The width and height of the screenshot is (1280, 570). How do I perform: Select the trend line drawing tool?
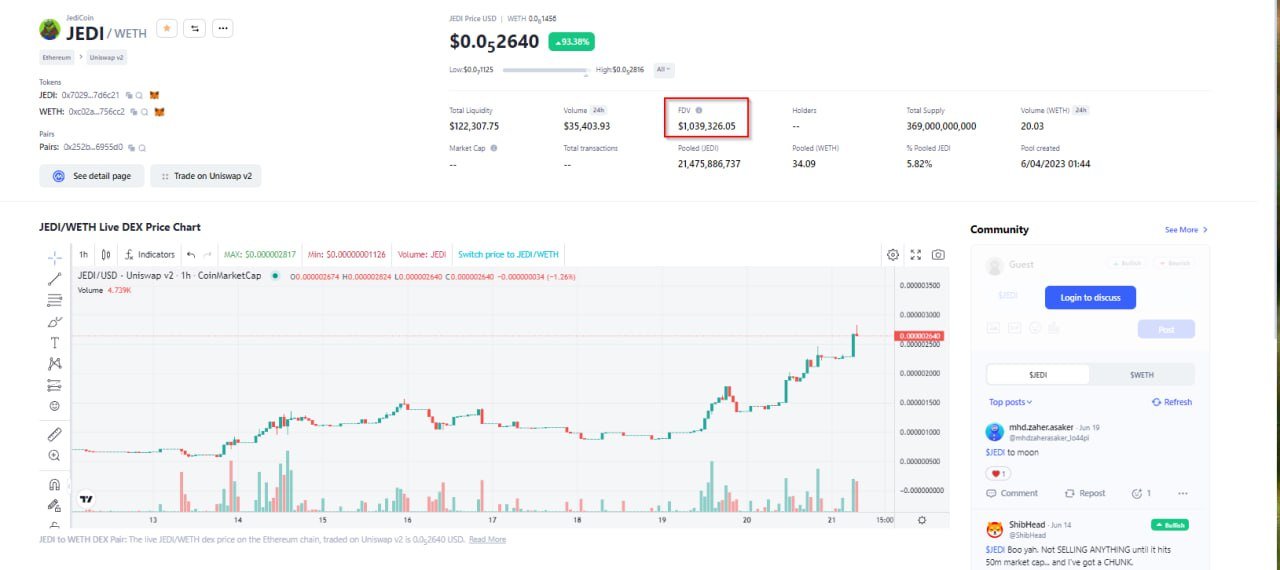[54, 278]
